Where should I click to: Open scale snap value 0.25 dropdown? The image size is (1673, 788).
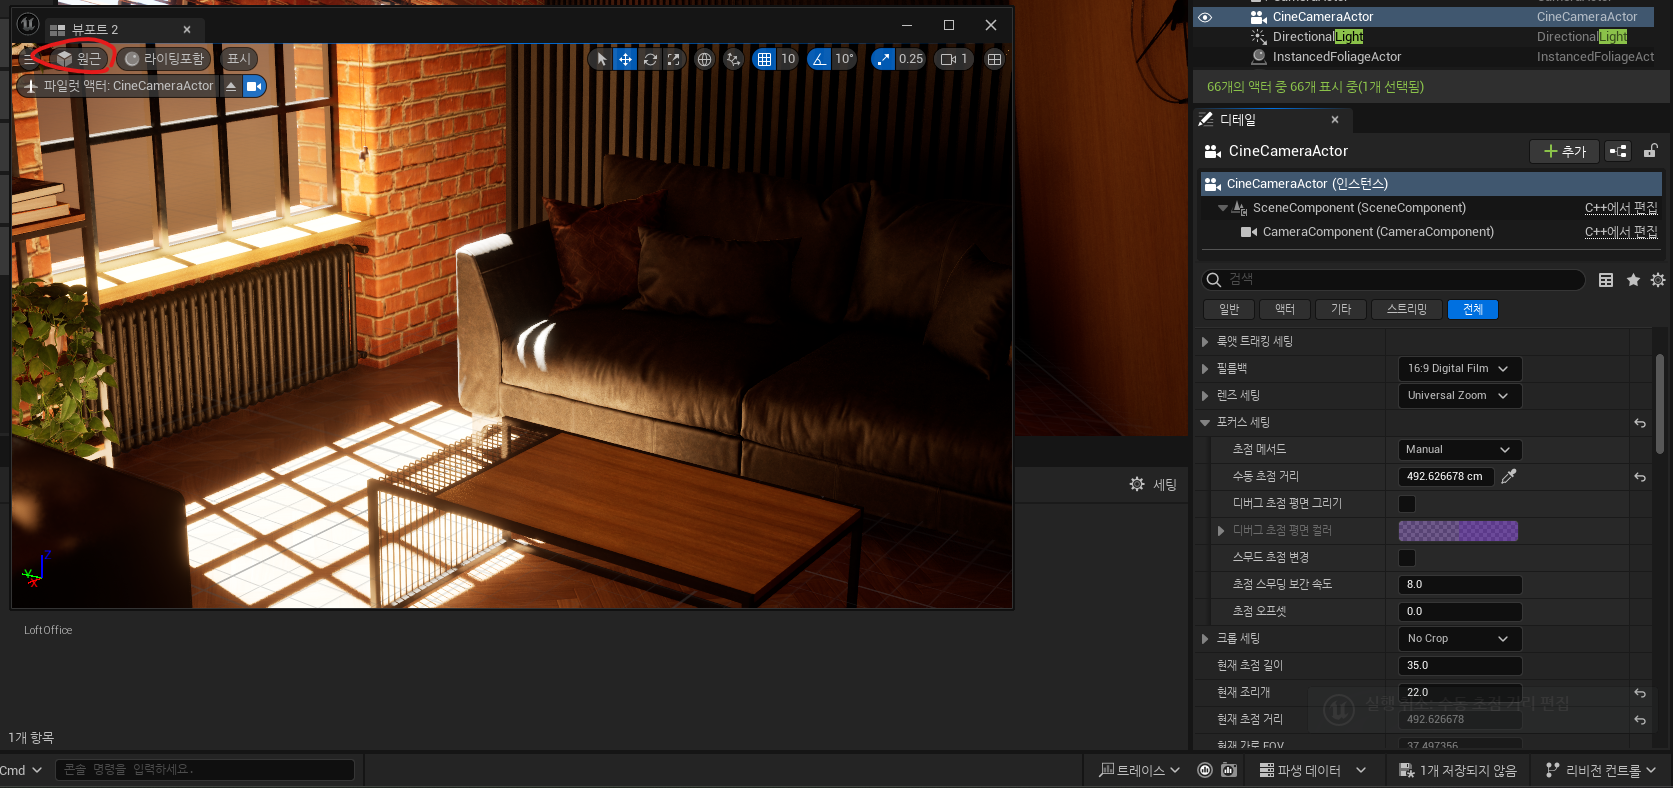pos(911,59)
